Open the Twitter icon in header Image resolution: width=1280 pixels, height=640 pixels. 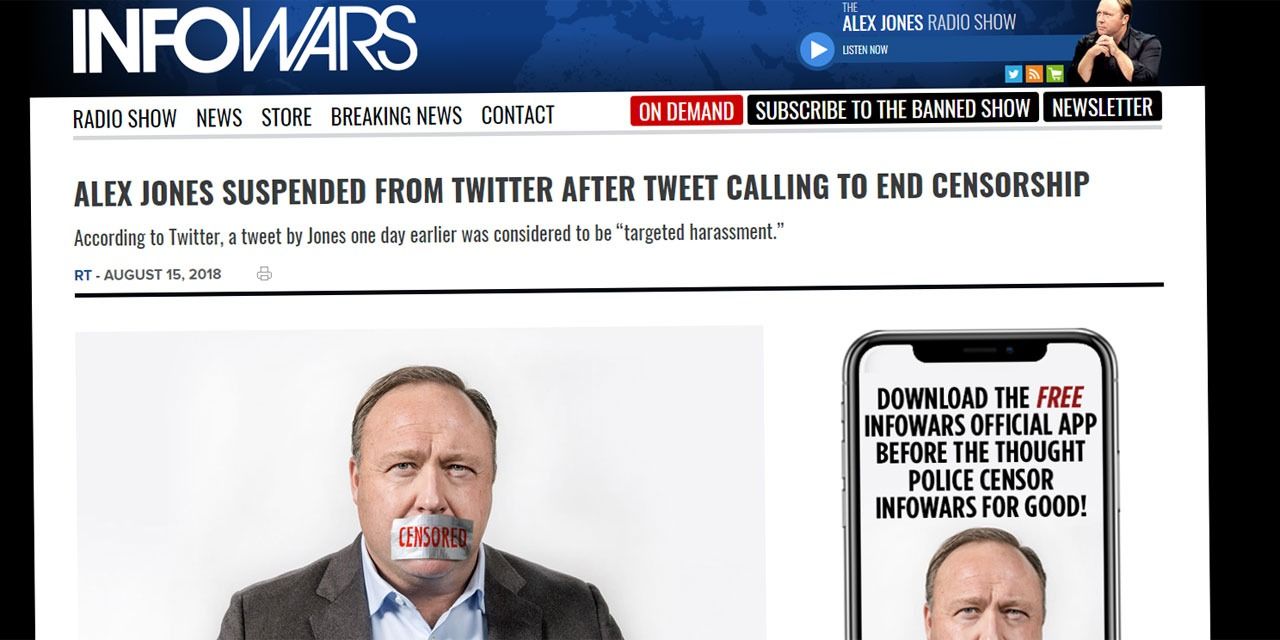(1013, 73)
